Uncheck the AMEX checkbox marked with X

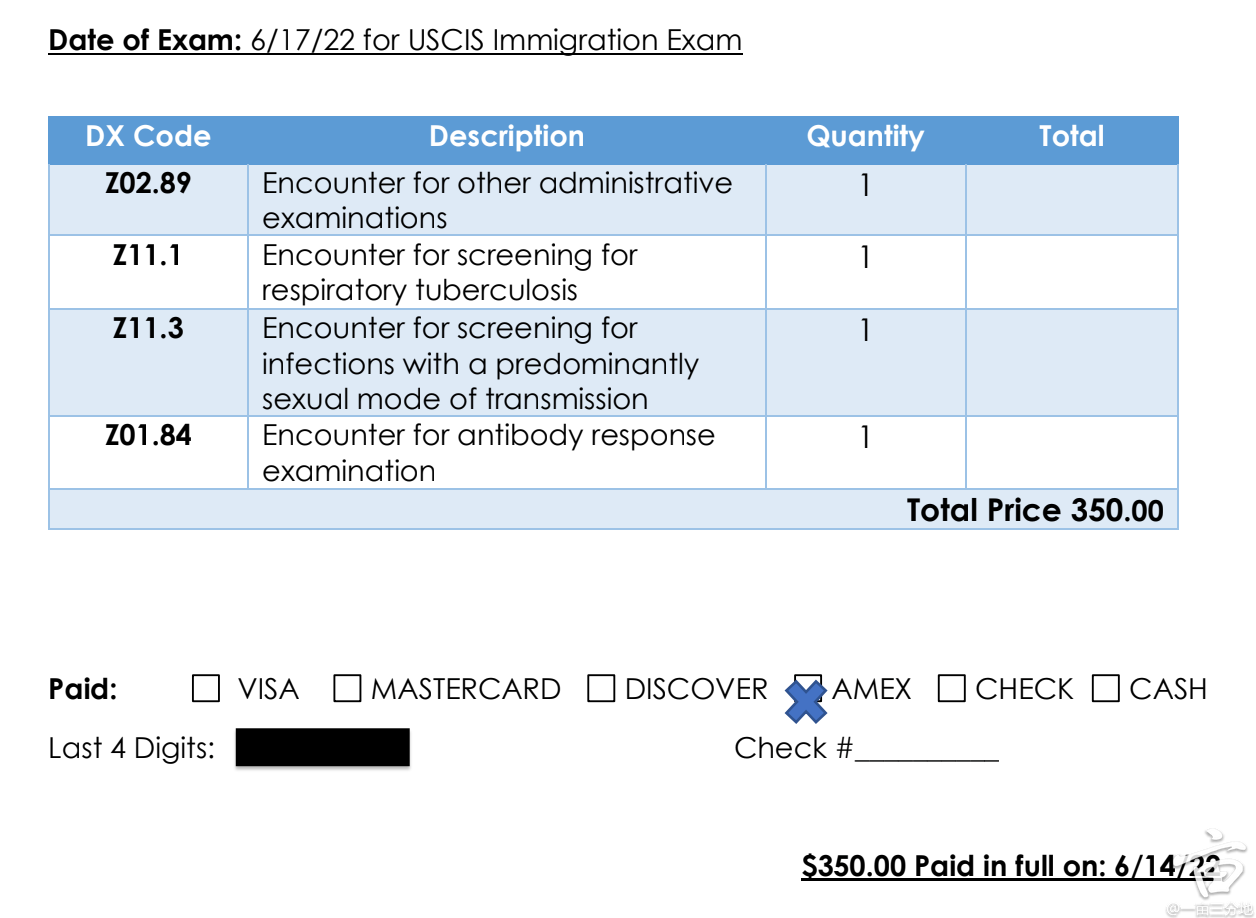tap(807, 689)
